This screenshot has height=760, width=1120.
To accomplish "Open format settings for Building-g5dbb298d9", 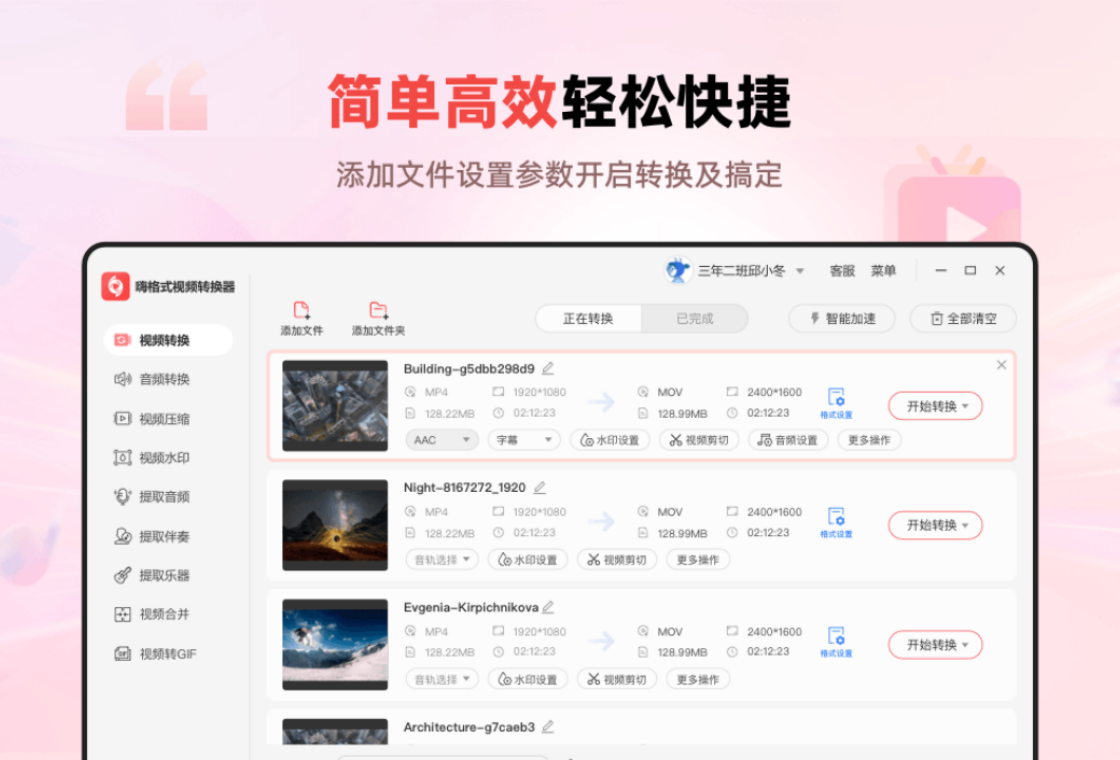I will (x=836, y=402).
